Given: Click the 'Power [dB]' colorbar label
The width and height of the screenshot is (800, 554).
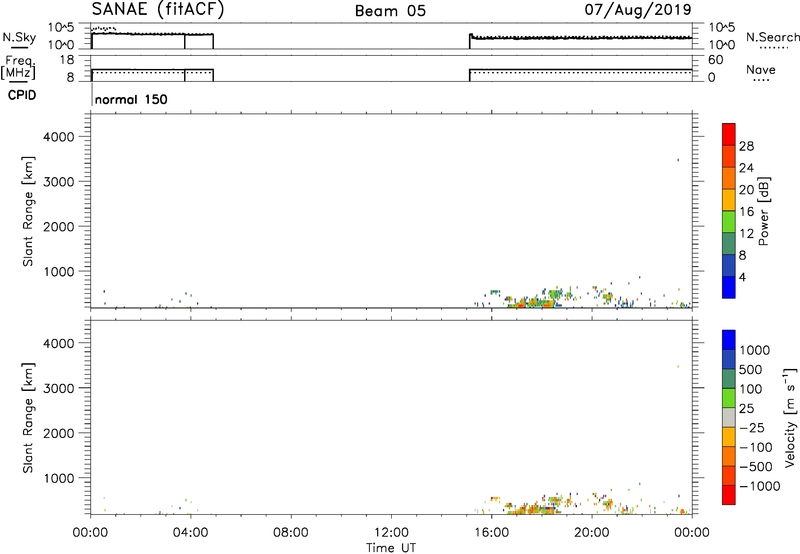Looking at the screenshot, I should pos(763,211).
